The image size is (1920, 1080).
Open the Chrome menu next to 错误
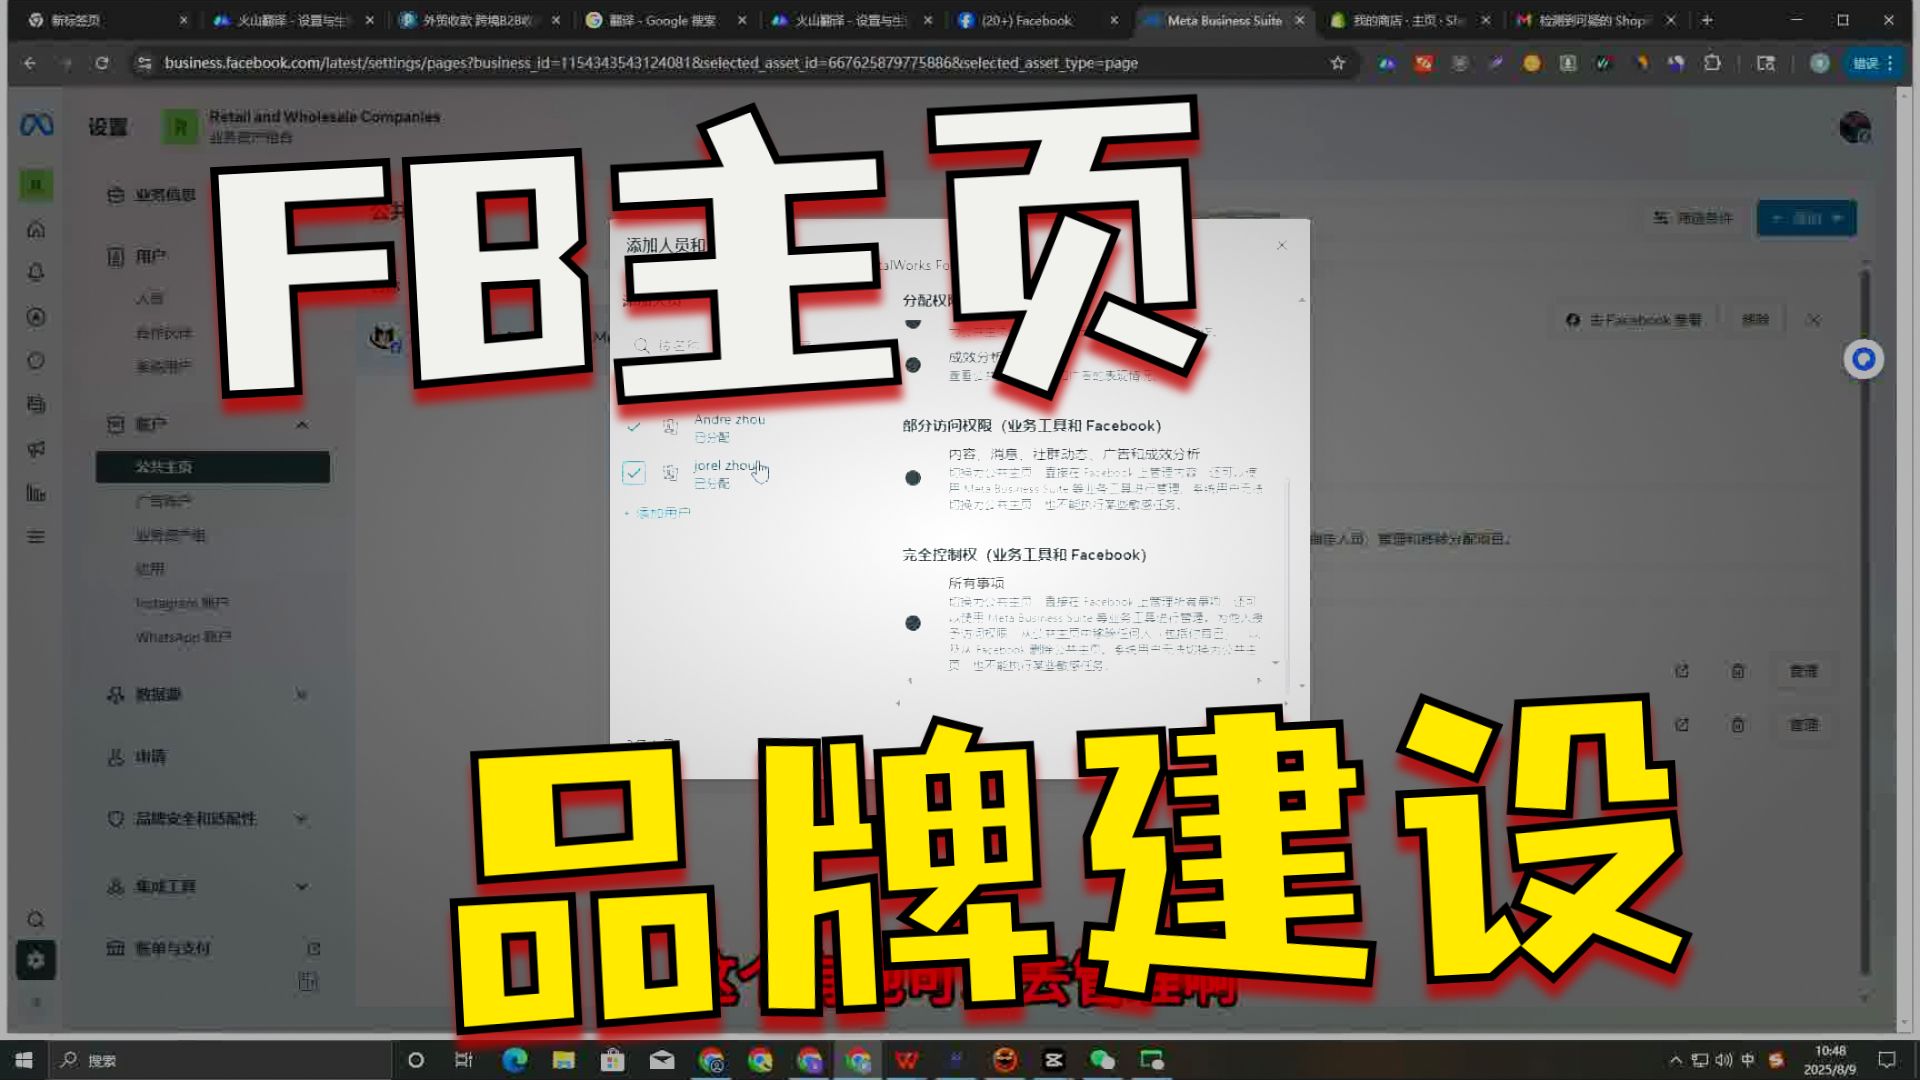click(1890, 63)
